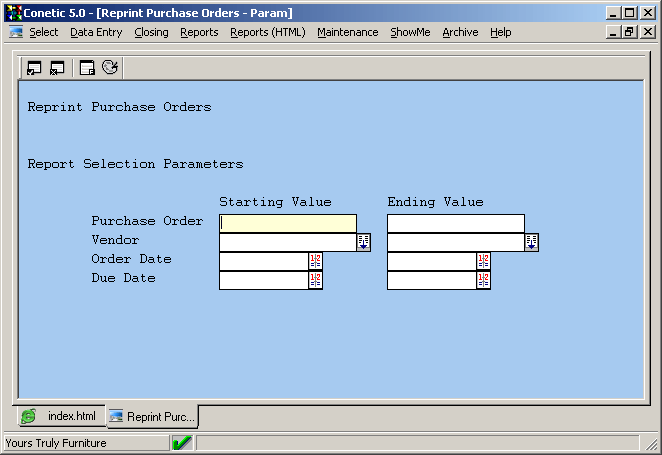Switch to the index.html tab
662x455 pixels.
pos(60,416)
